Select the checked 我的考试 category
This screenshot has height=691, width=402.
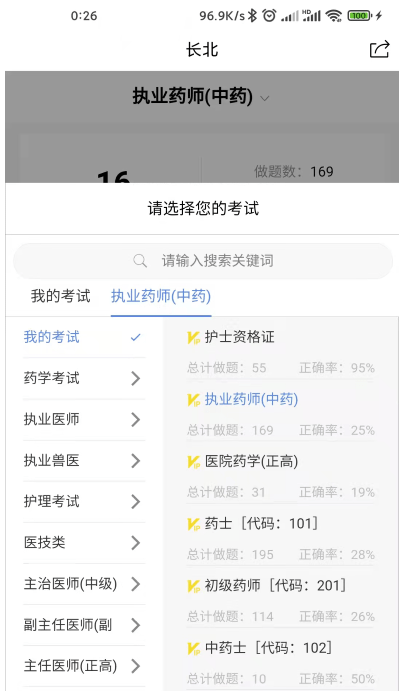(x=84, y=337)
